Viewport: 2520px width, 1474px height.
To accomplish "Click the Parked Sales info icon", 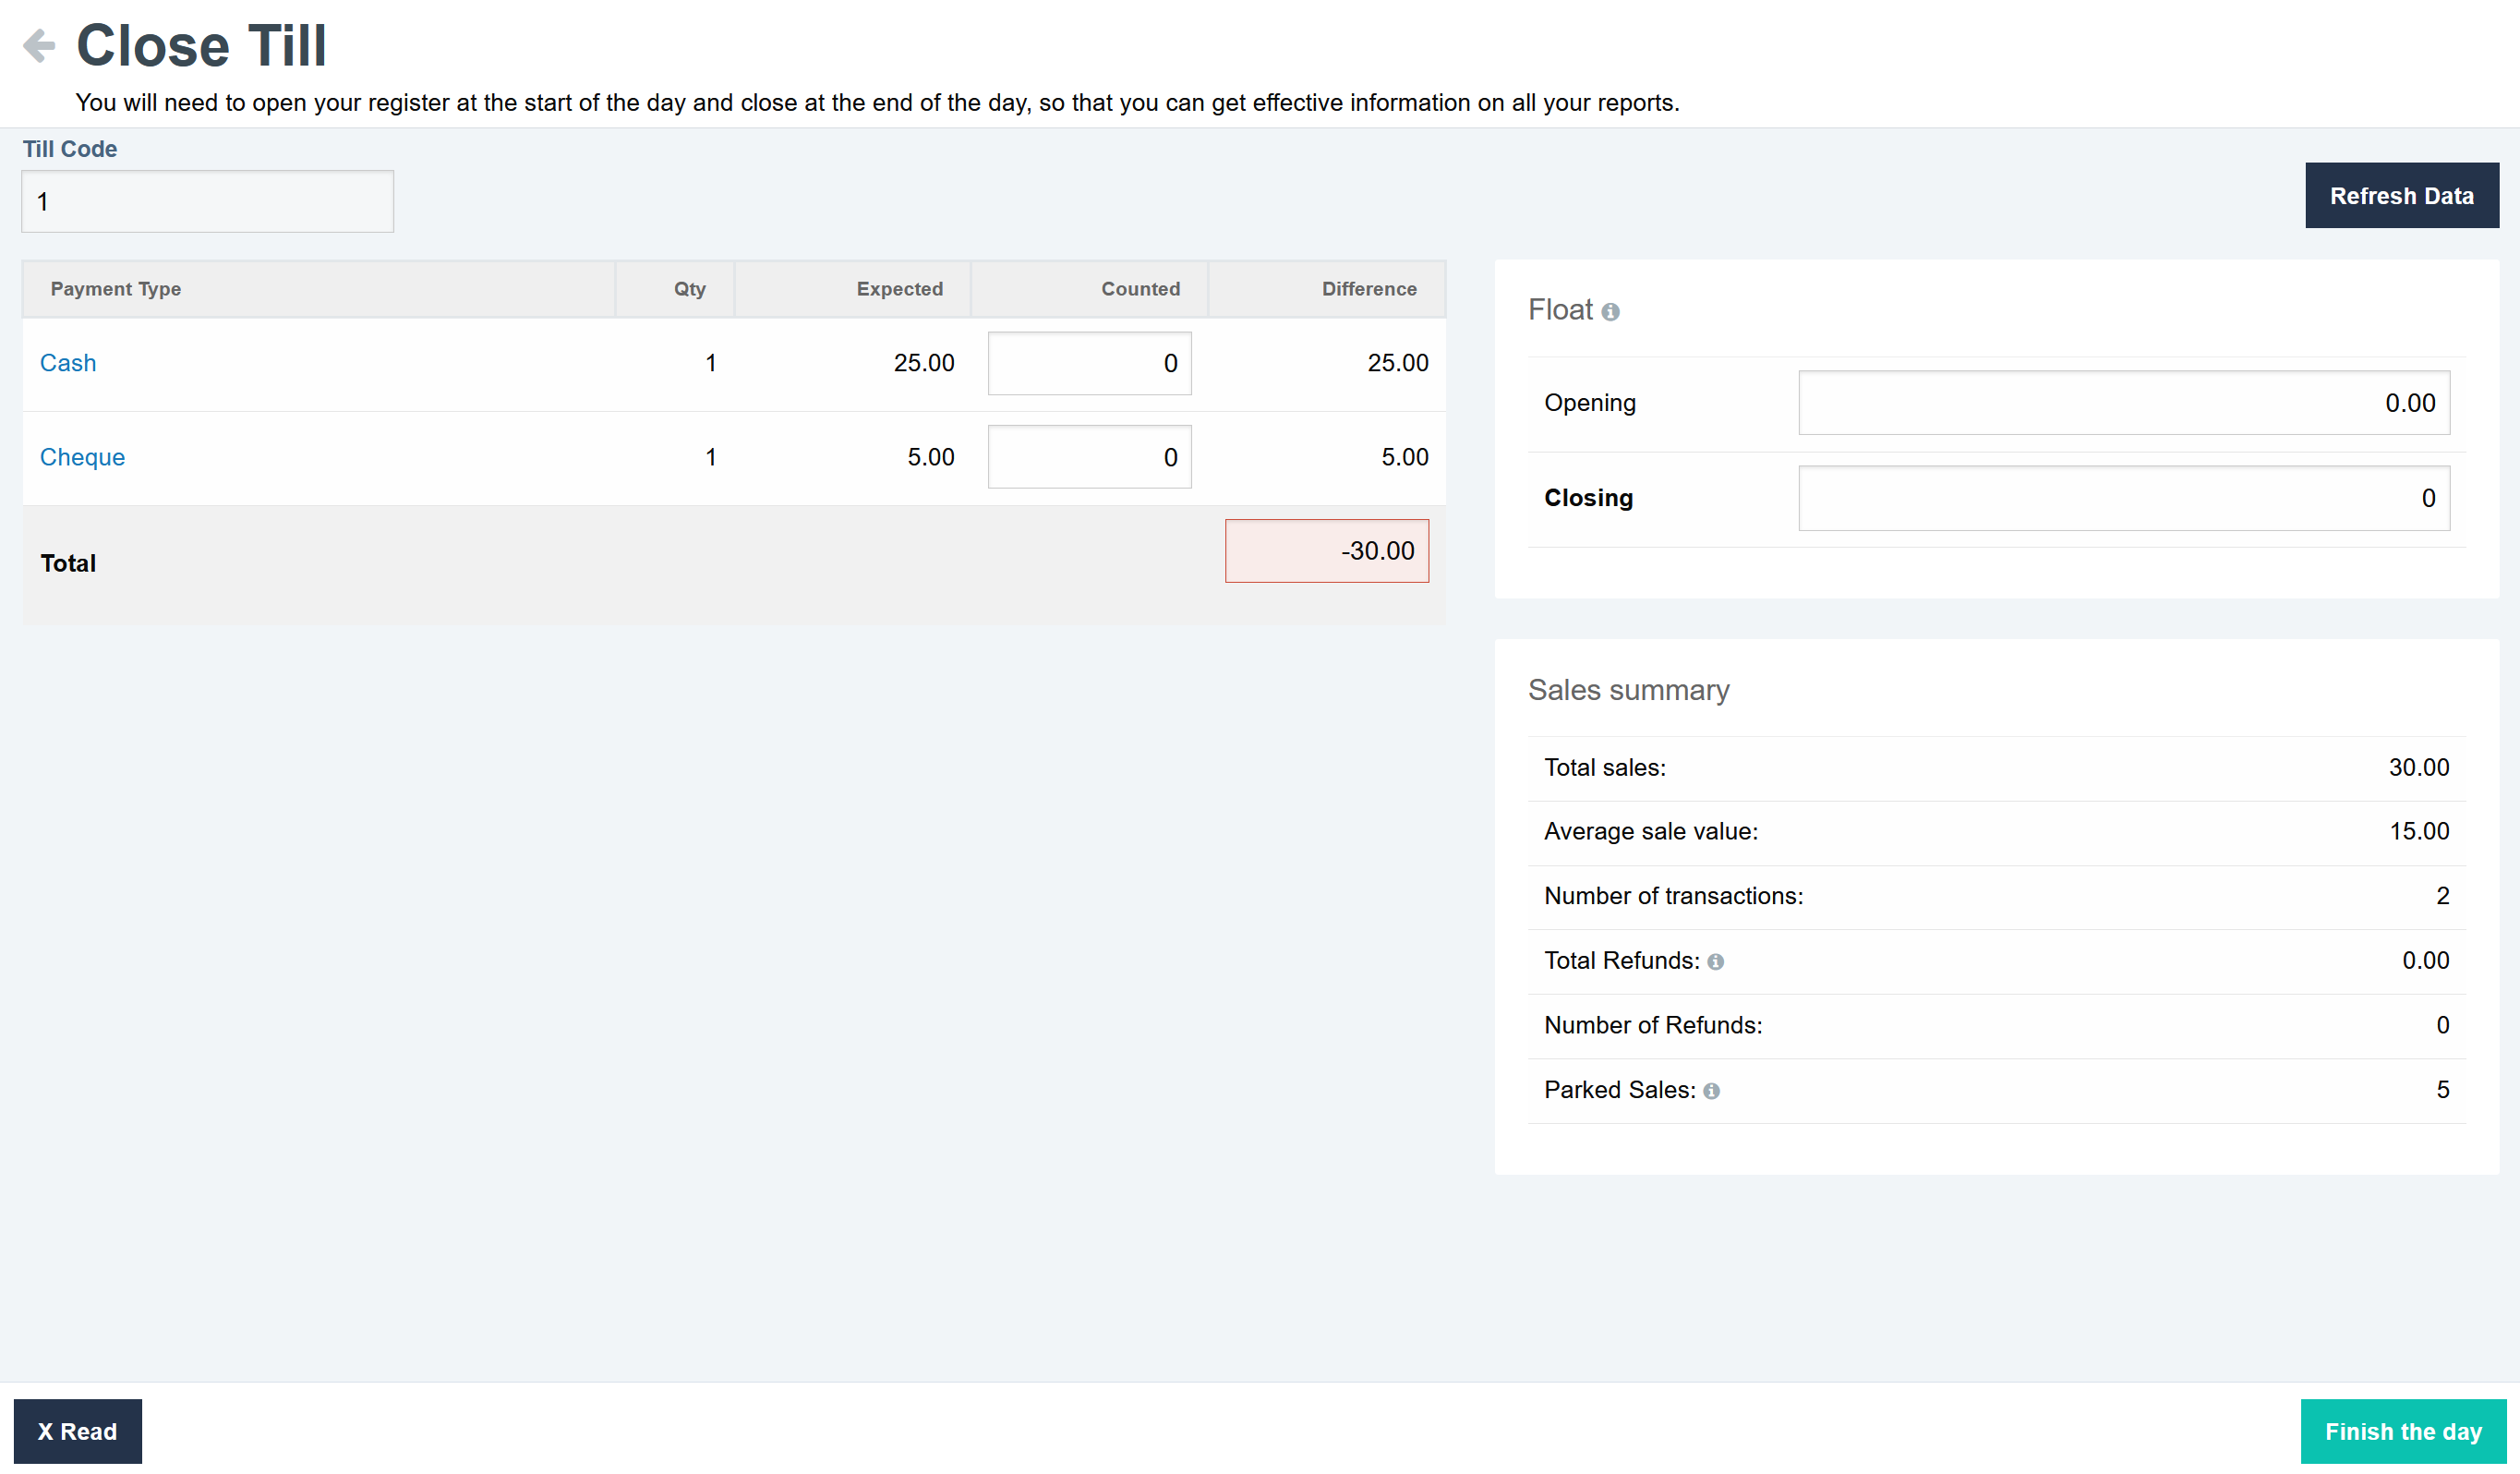I will 1711,1091.
